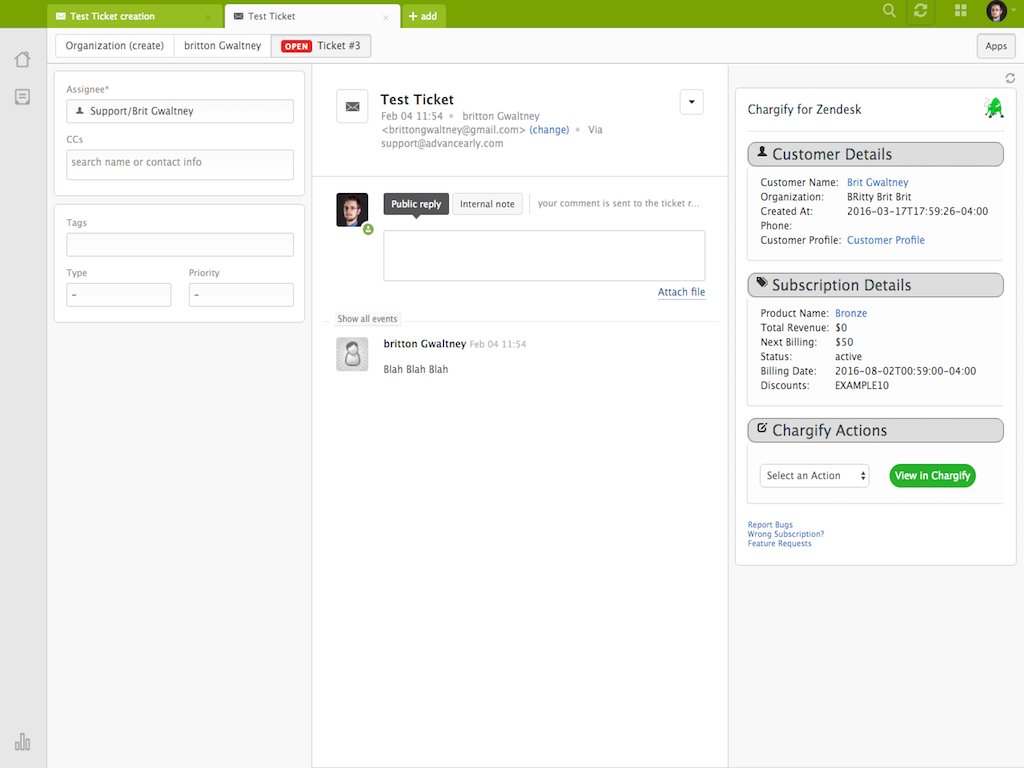Click the BRitty Brit Brit organization value
This screenshot has height=768, width=1024.
(878, 197)
